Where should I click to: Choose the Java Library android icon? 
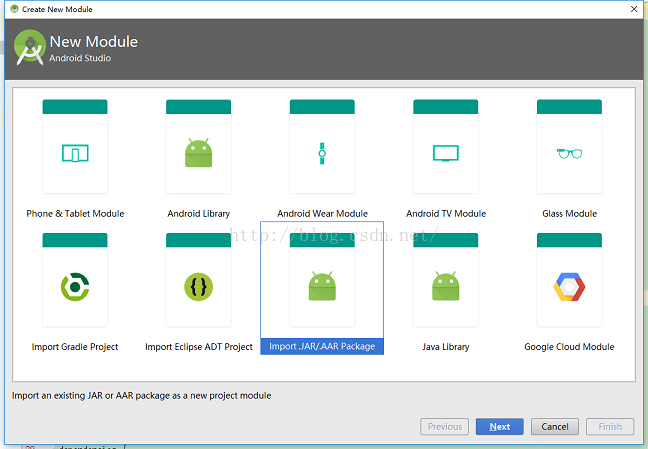[x=446, y=286]
